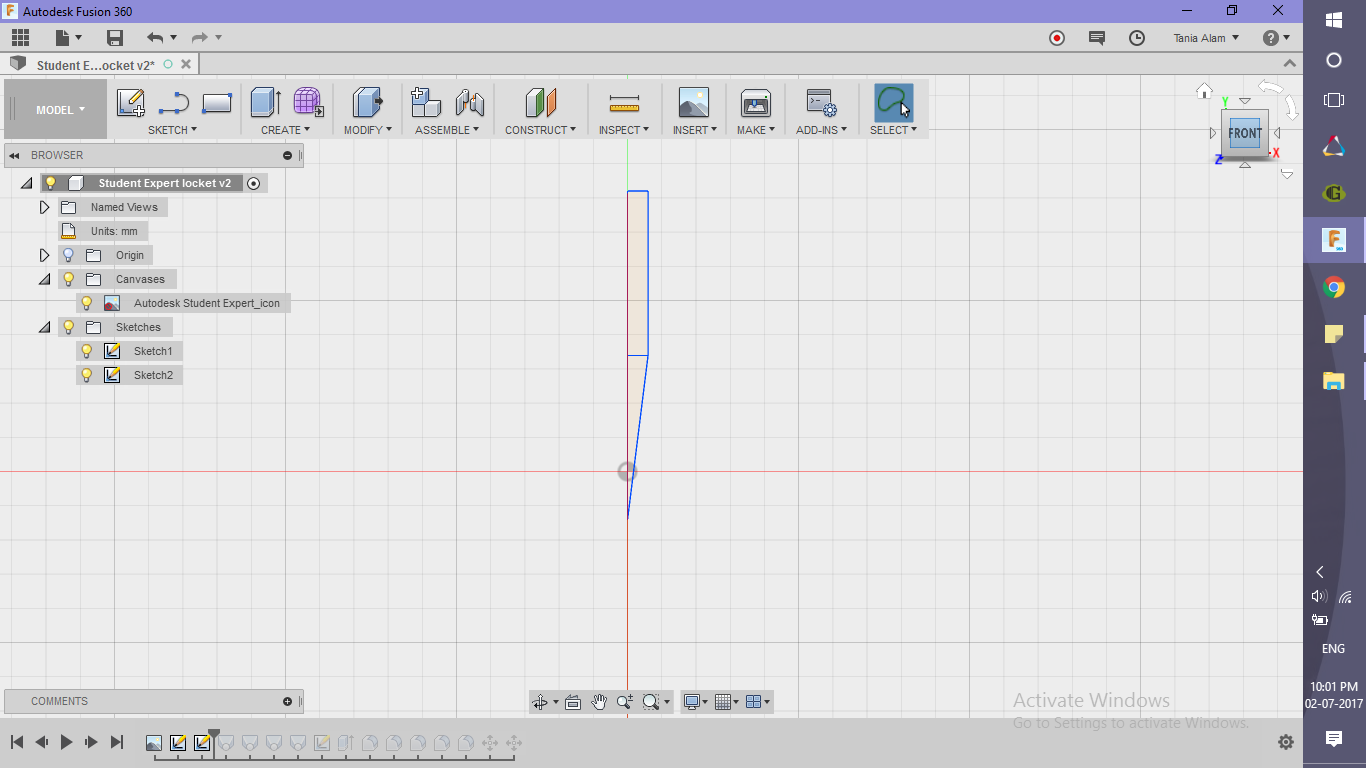
Task: Toggle visibility bulb of Origin folder
Action: click(x=69, y=255)
